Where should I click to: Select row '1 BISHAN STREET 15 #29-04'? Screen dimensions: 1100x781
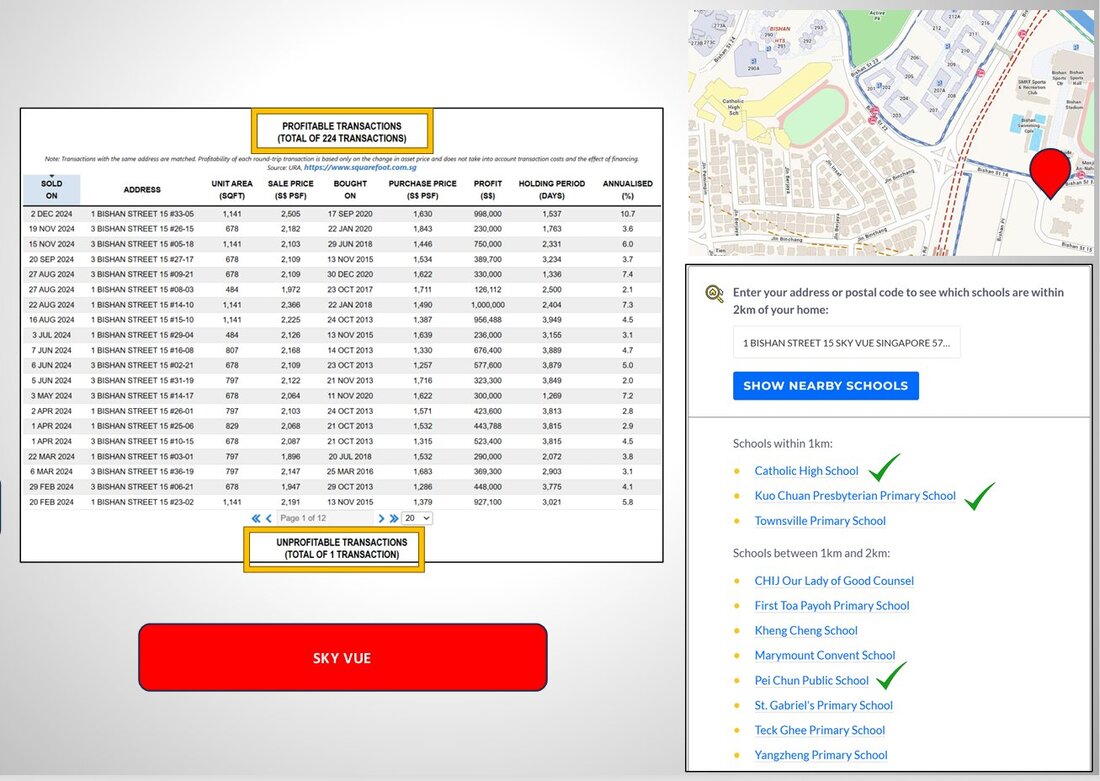point(342,335)
